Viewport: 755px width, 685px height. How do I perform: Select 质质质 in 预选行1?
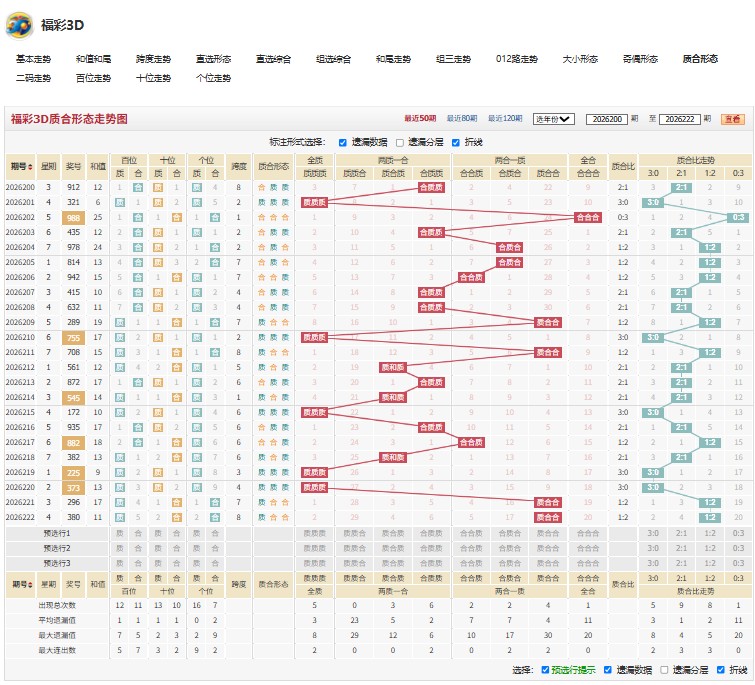(314, 533)
